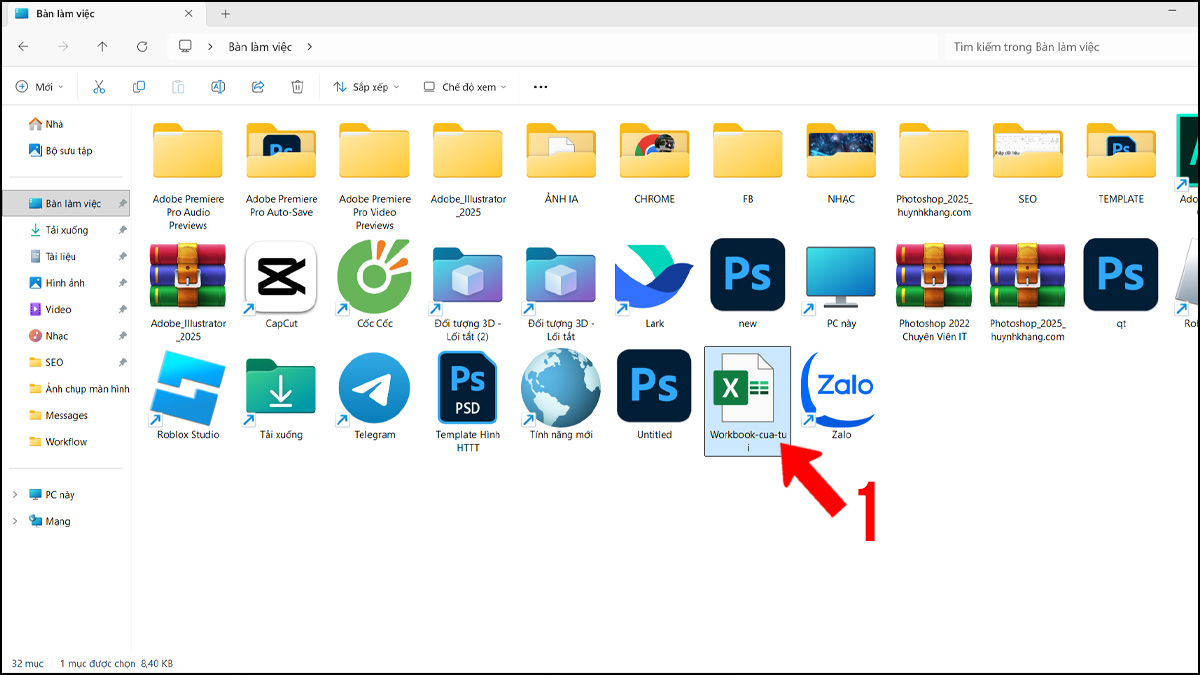This screenshot has height=675, width=1200.
Task: Click the chevron after Bàn làm việc in address bar
Action: (x=310, y=47)
